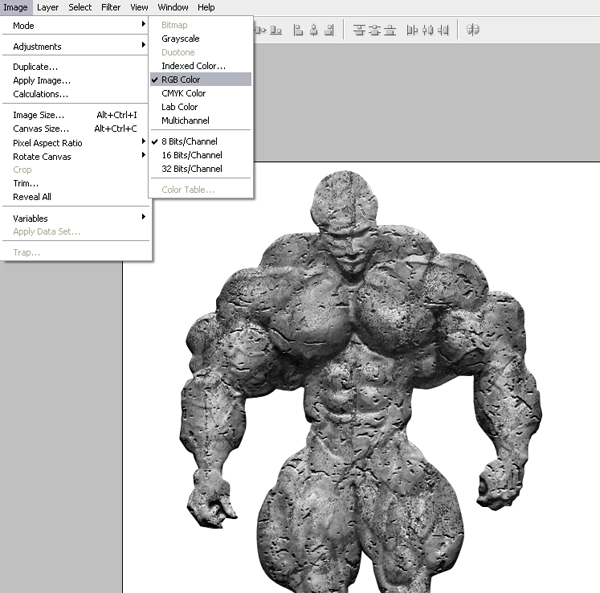Click the Distribute Bottom Edges icon
The image size is (600, 593).
pyautogui.click(x=390, y=30)
